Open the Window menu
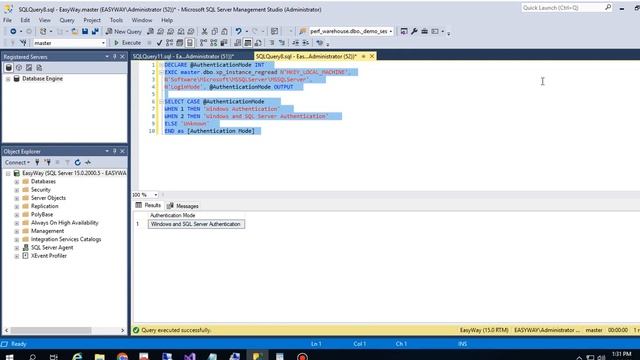Viewport: 640px width, 360px height. (142, 20)
